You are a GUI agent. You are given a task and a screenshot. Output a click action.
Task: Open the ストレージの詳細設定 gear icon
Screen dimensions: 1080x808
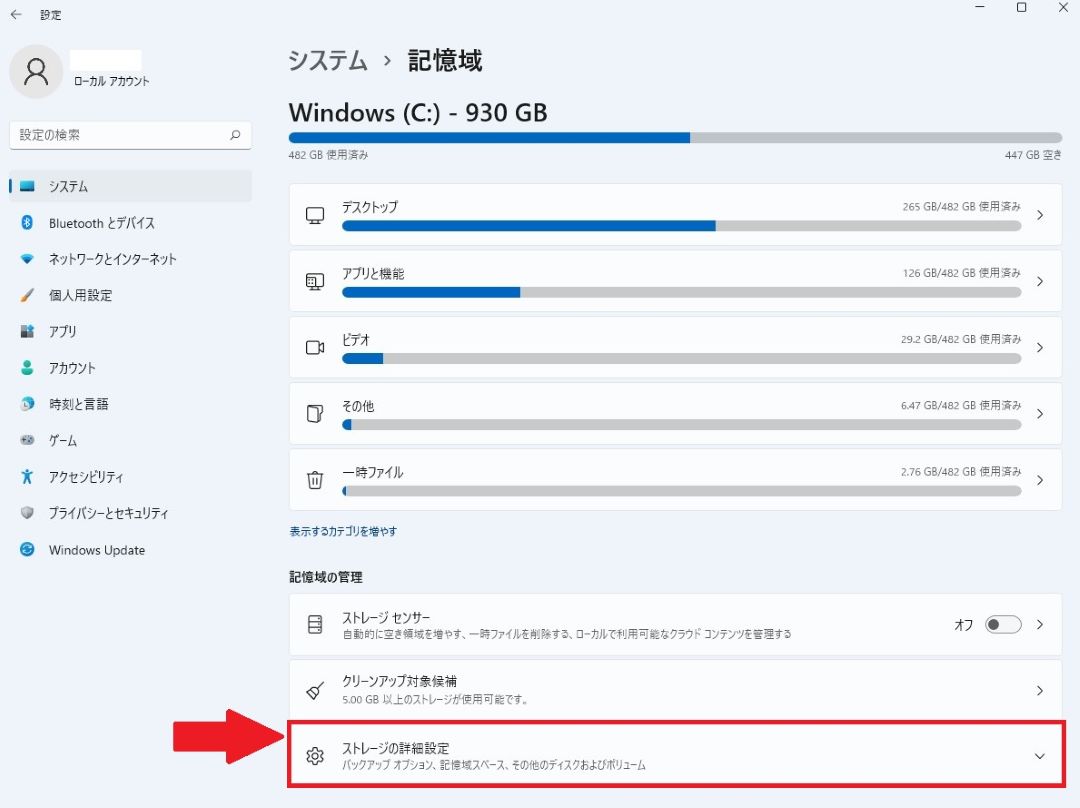point(315,754)
